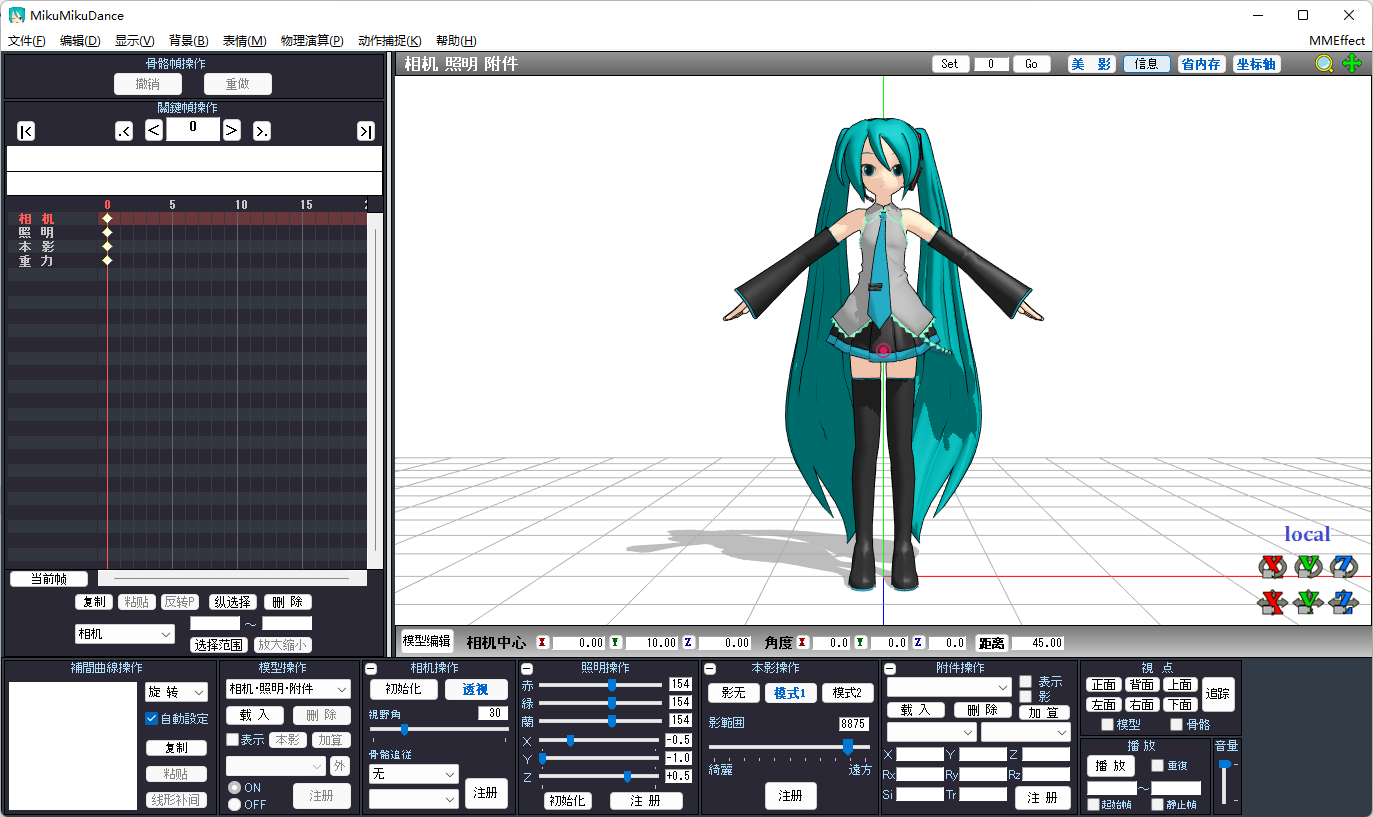Image resolution: width=1373 pixels, height=817 pixels.
Task: Jump to the first frame with |< button
Action: click(26, 131)
